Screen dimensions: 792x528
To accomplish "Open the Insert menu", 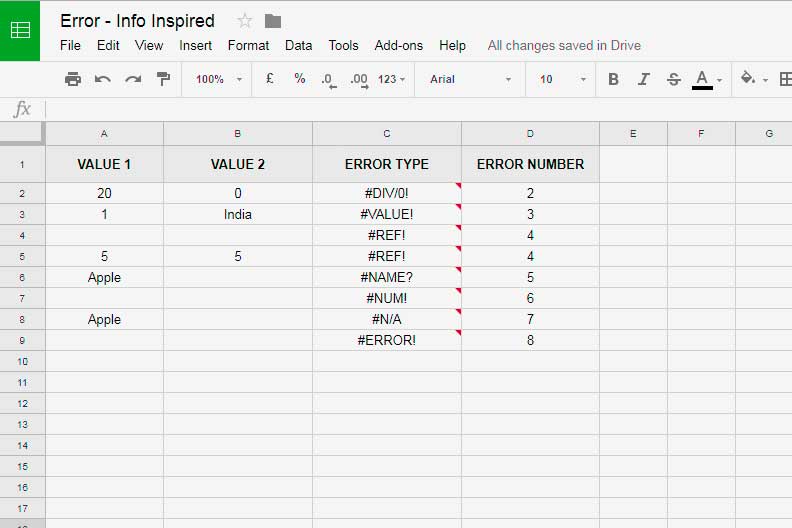I will 195,45.
